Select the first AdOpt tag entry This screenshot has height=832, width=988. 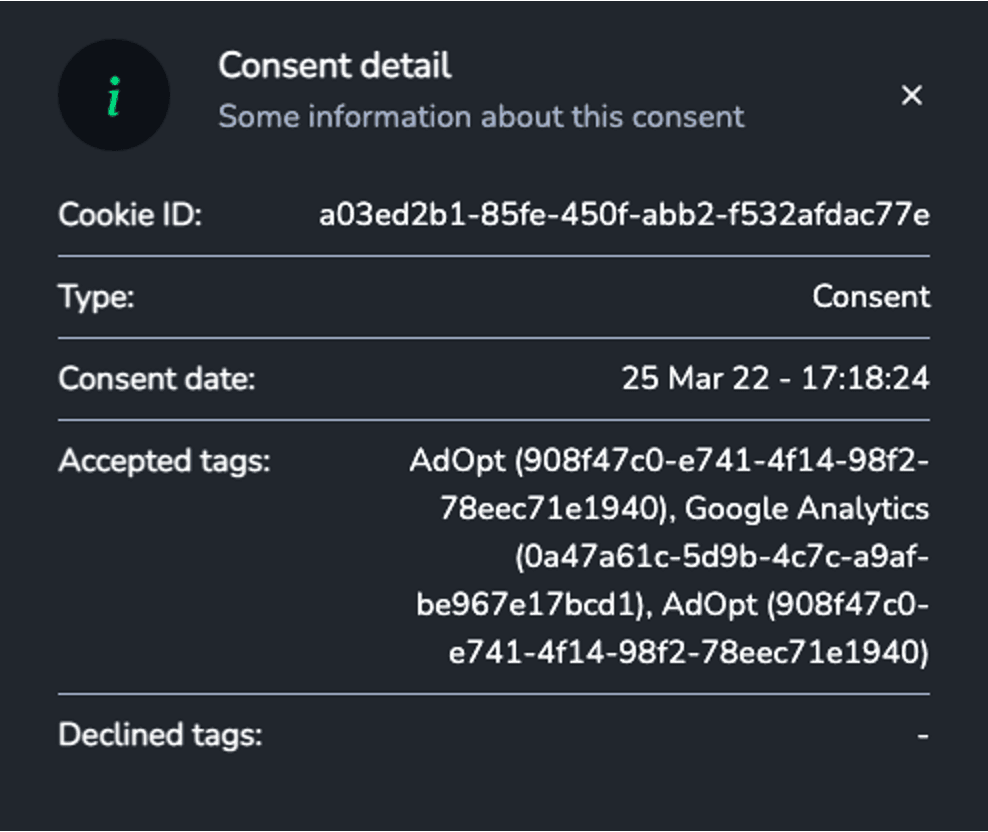[x=669, y=485]
